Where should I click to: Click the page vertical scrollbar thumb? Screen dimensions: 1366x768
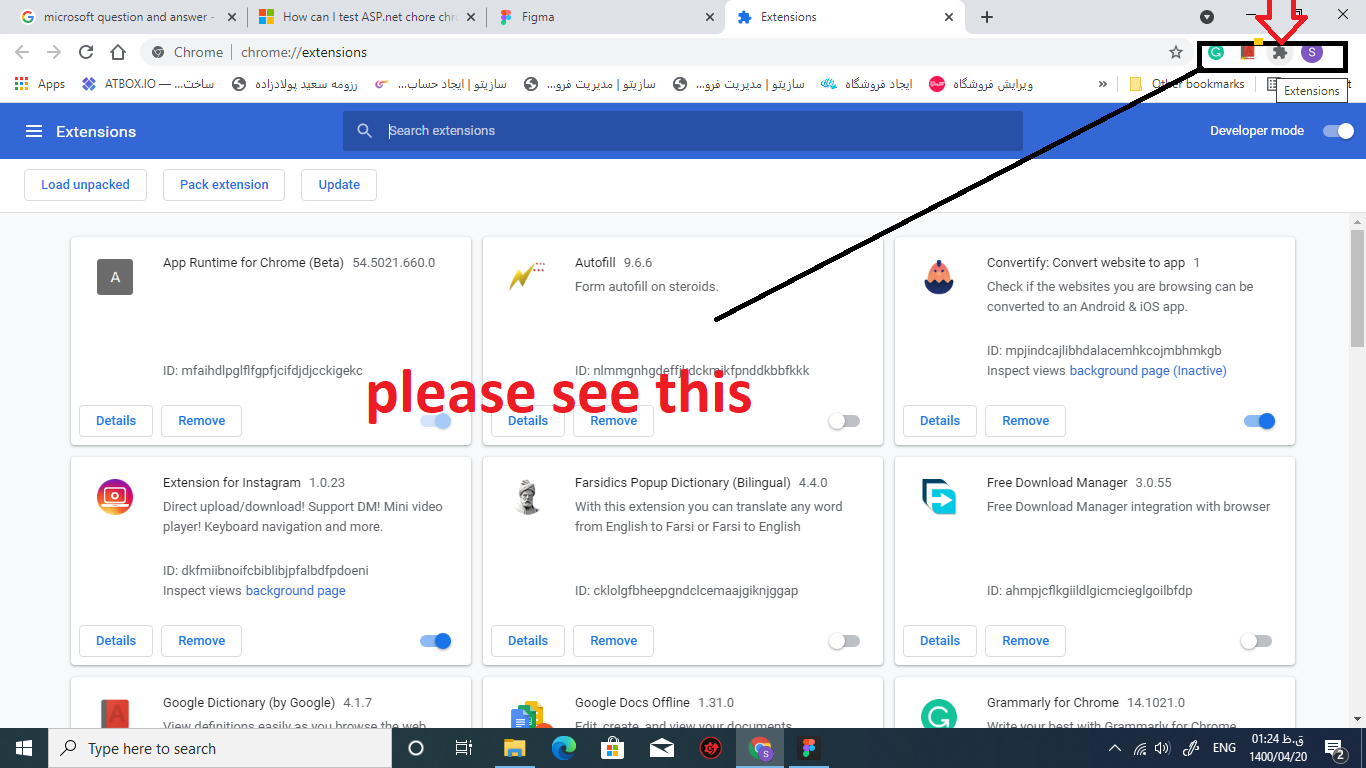(x=1357, y=290)
